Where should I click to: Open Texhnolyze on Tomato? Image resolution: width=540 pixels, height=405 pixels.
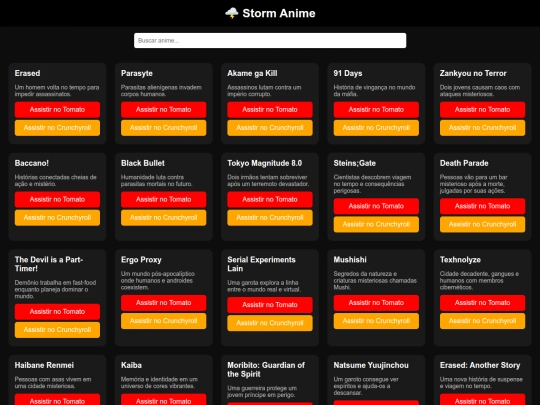click(482, 303)
